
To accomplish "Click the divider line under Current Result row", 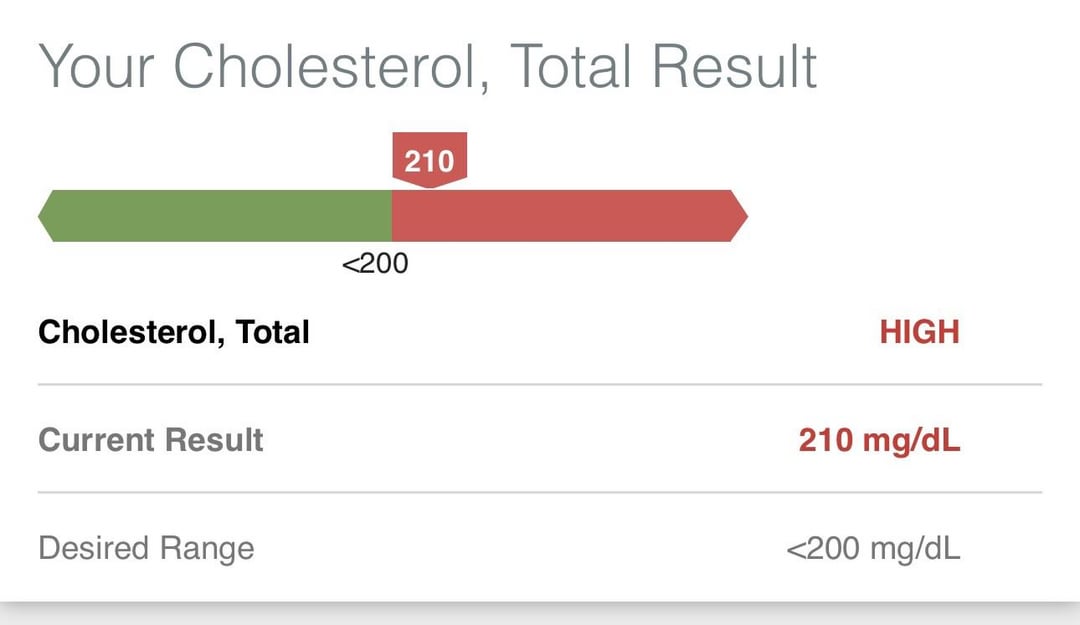I will (540, 492).
